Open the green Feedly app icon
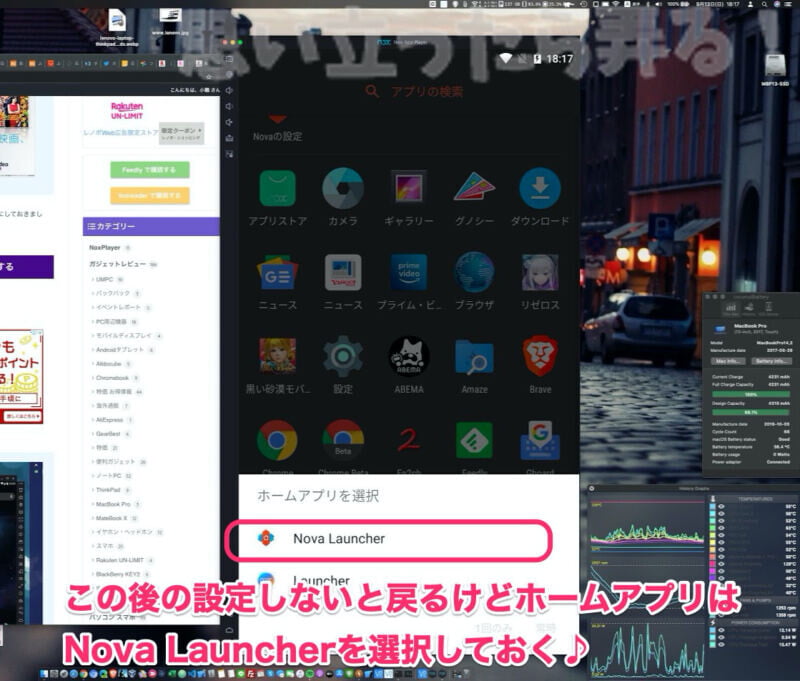Image resolution: width=800 pixels, height=681 pixels. coord(474,440)
